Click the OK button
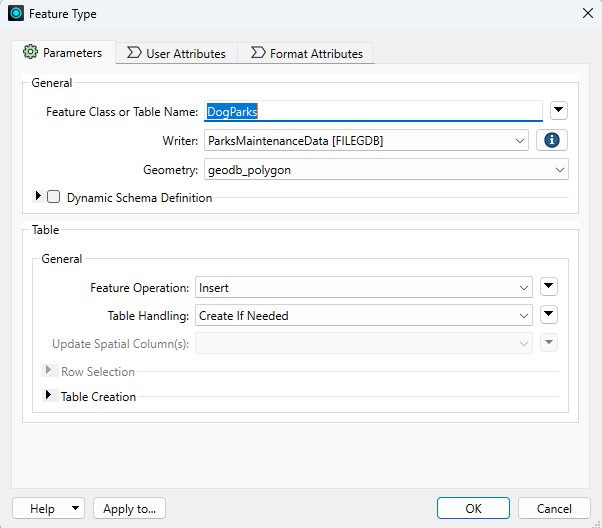Screen dimensions: 602x528 click(x=473, y=508)
